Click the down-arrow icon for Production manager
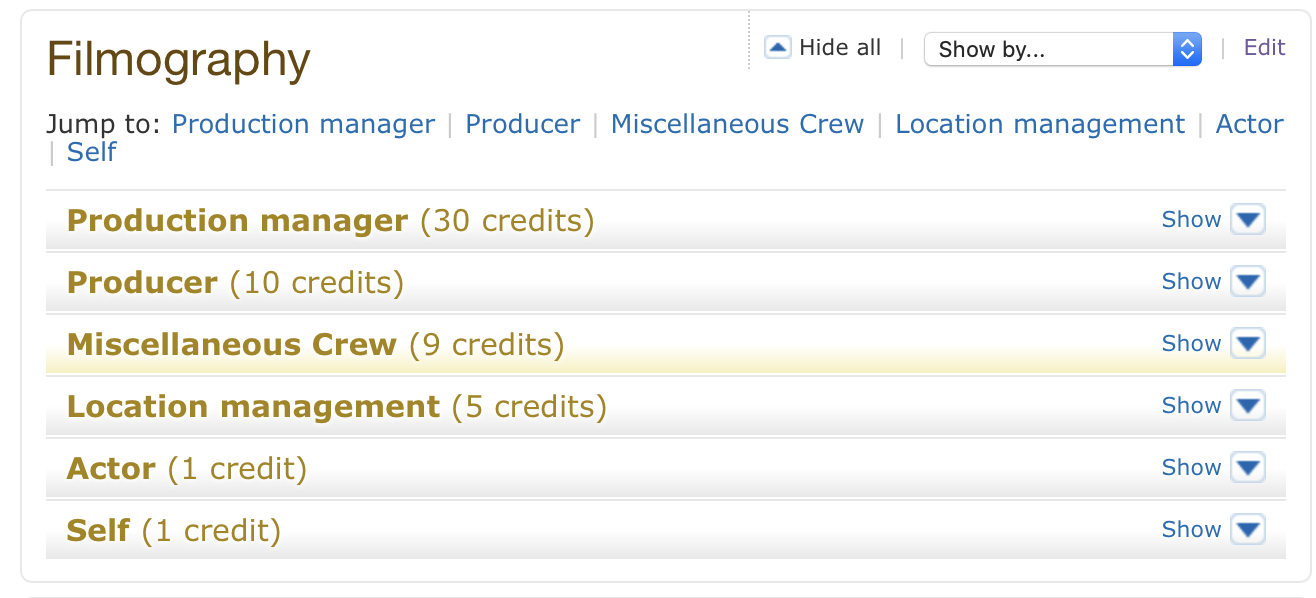The width and height of the screenshot is (1316, 598). point(1248,219)
